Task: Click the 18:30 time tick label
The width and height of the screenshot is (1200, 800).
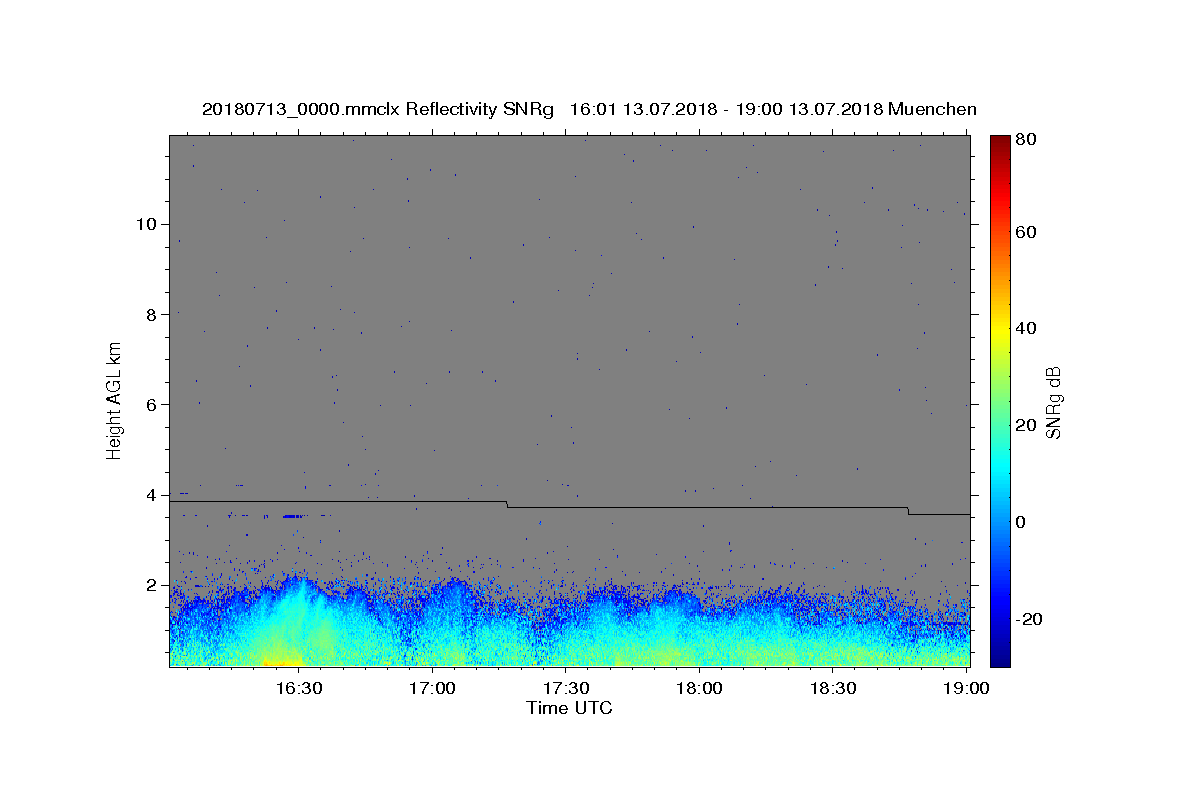Action: [x=833, y=688]
